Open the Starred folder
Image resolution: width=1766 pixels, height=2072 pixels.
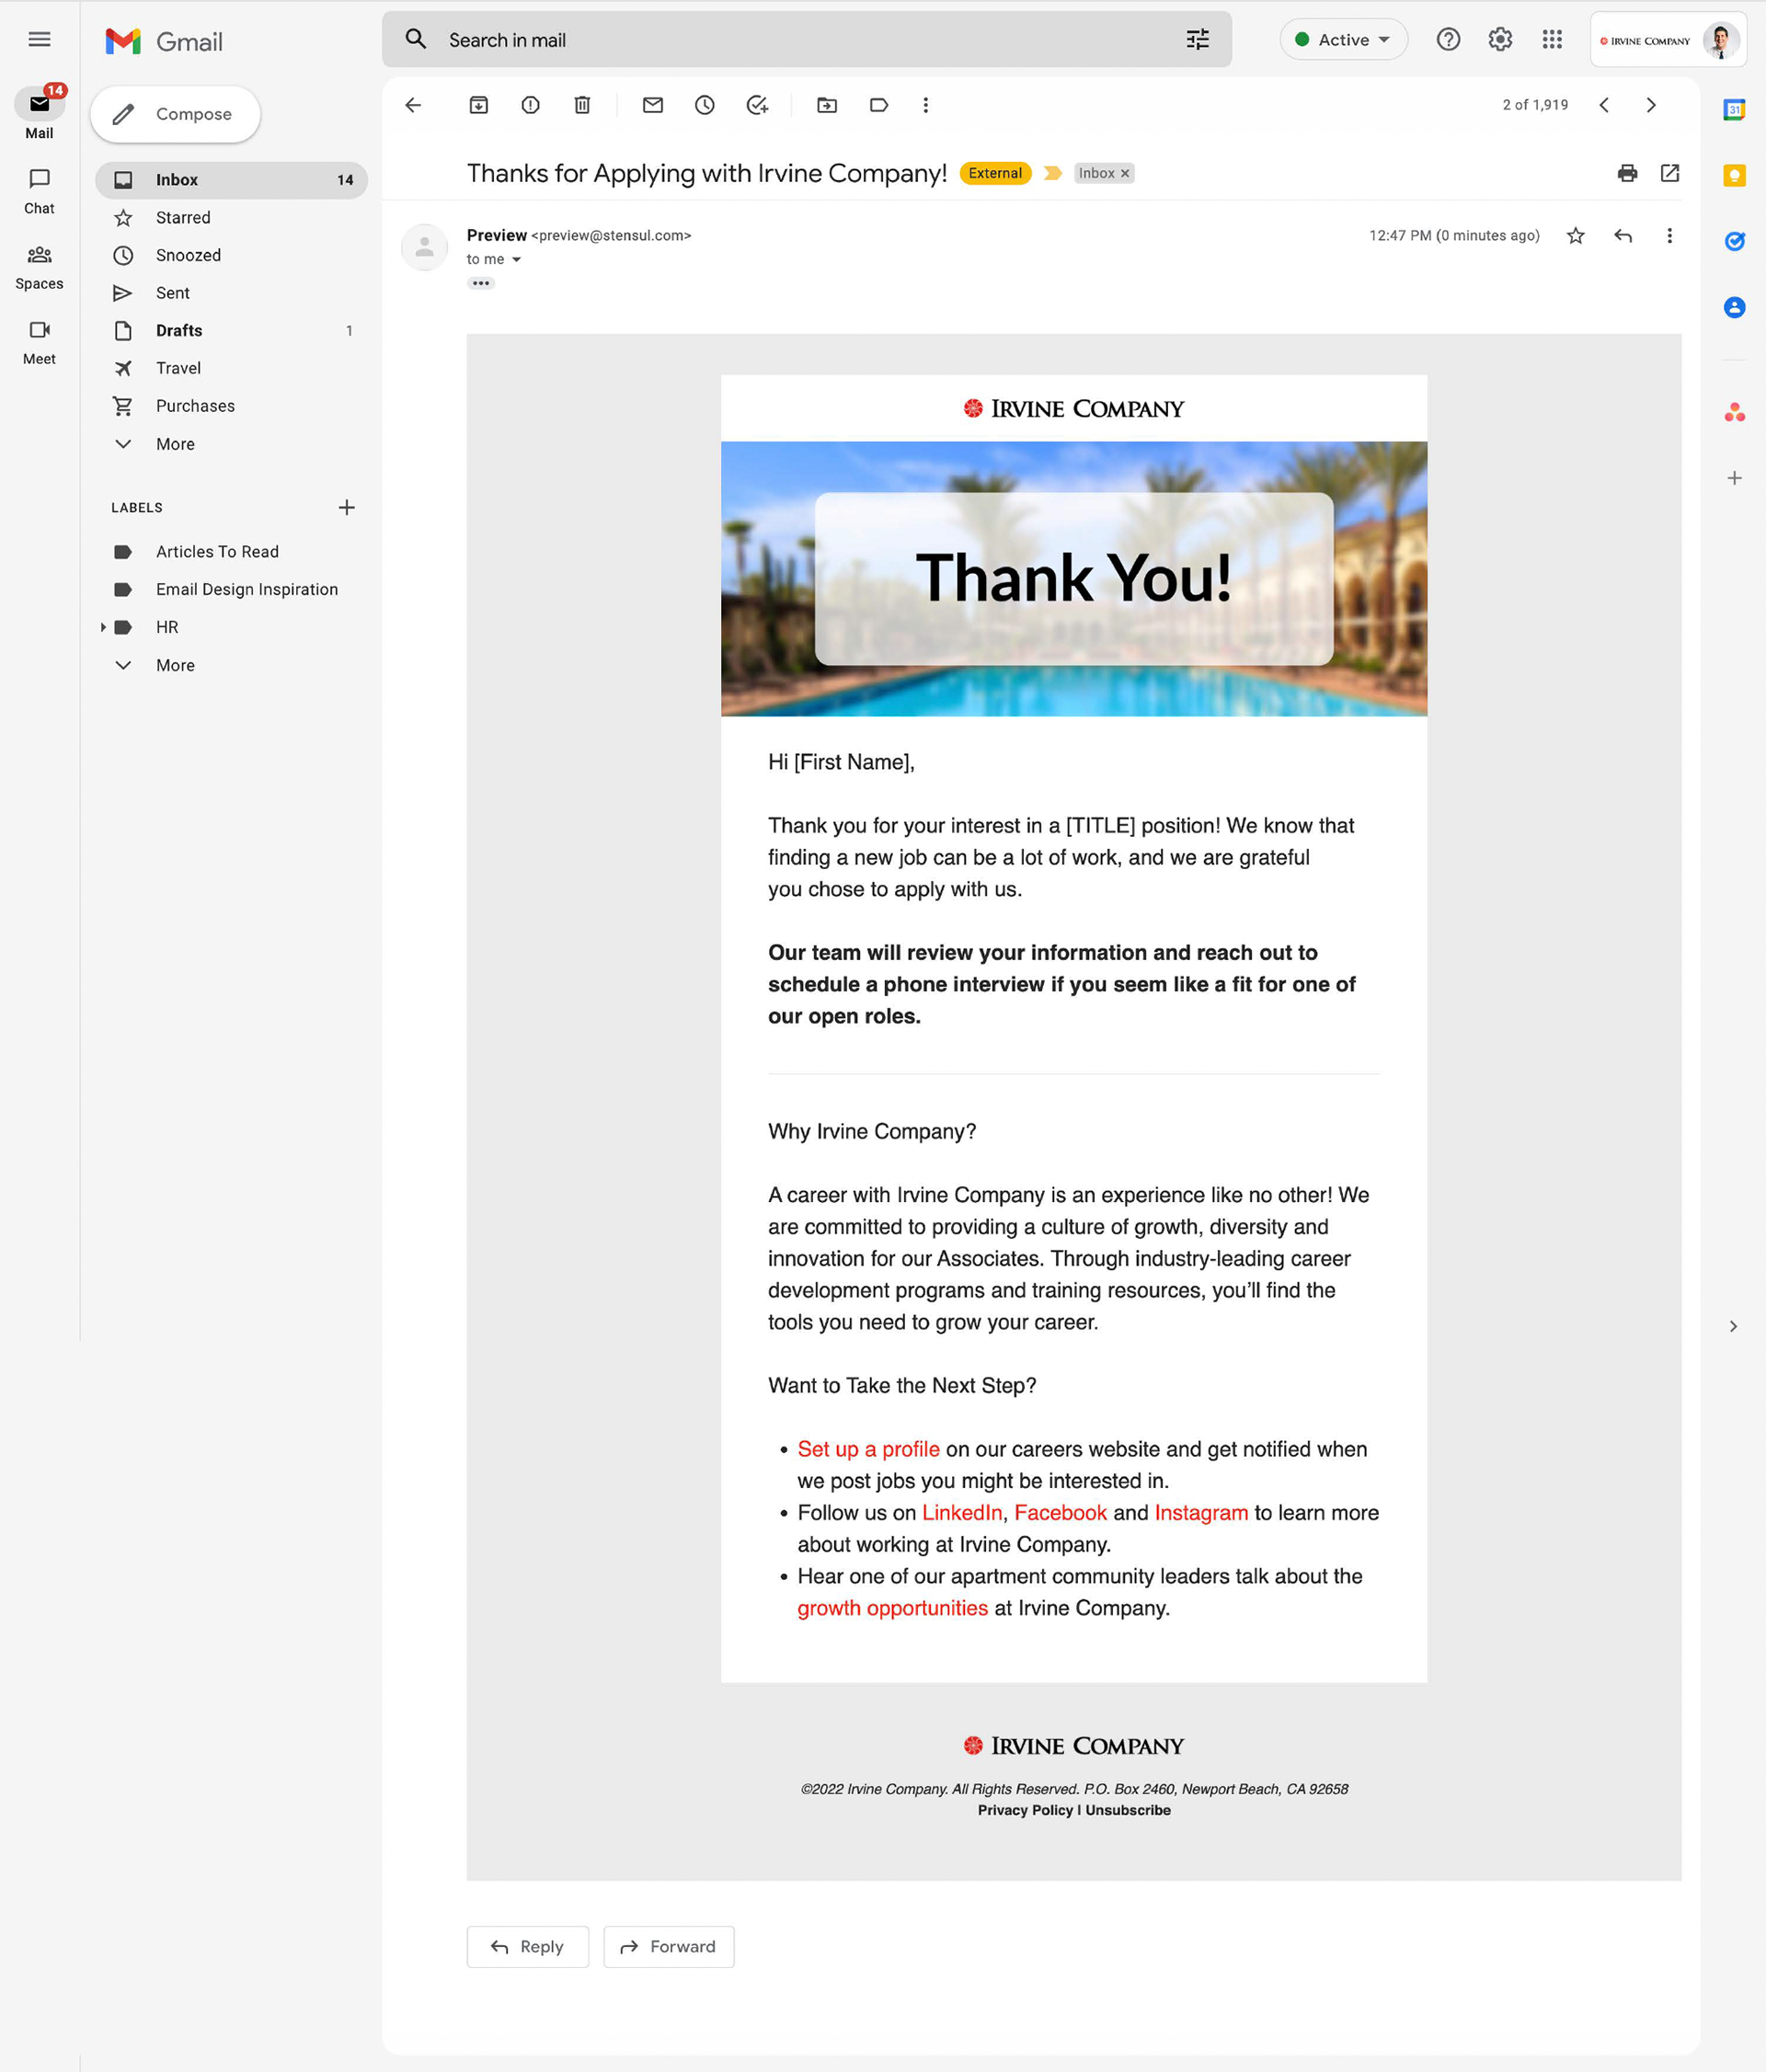232,218
